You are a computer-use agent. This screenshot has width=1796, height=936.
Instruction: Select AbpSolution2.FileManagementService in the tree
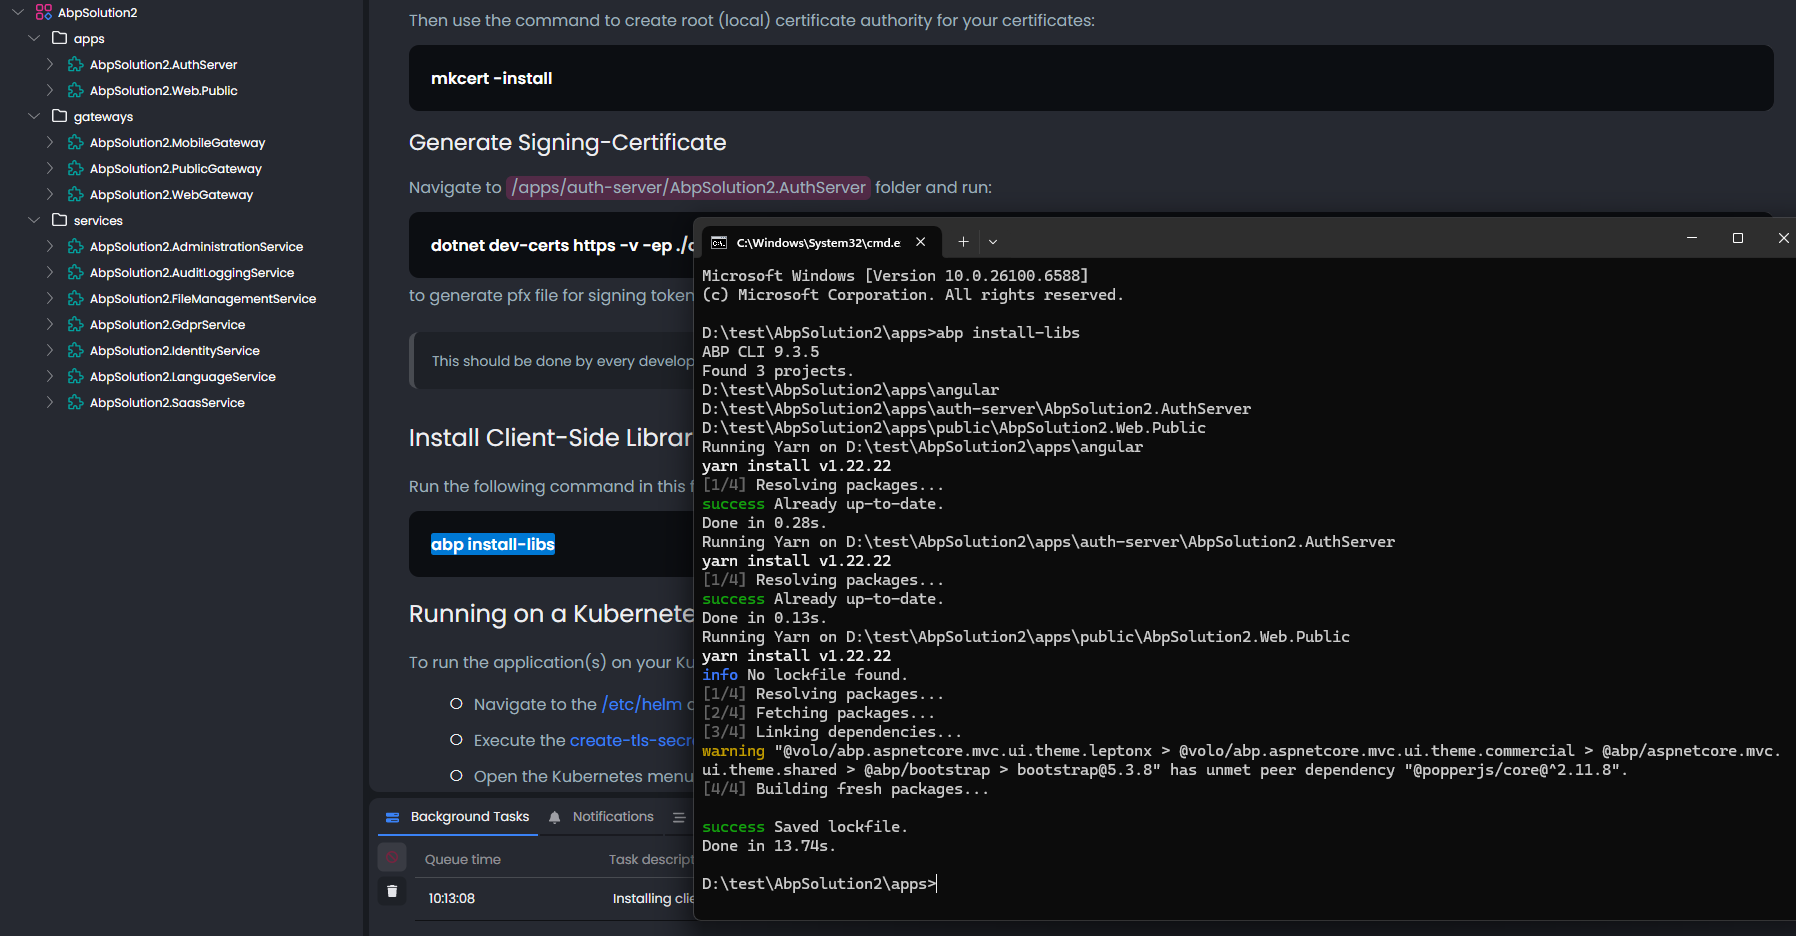coord(202,298)
